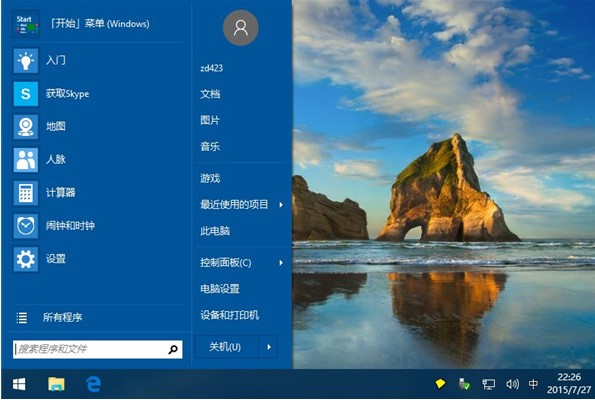Expand the 控制面板(C) submenu arrow

click(x=281, y=263)
